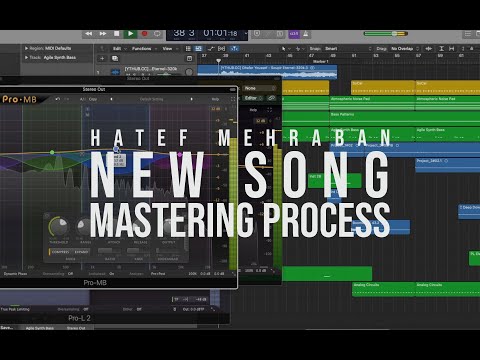This screenshot has width=480, height=360.
Task: Toggle cycle mode in the transport
Action: tap(157, 34)
